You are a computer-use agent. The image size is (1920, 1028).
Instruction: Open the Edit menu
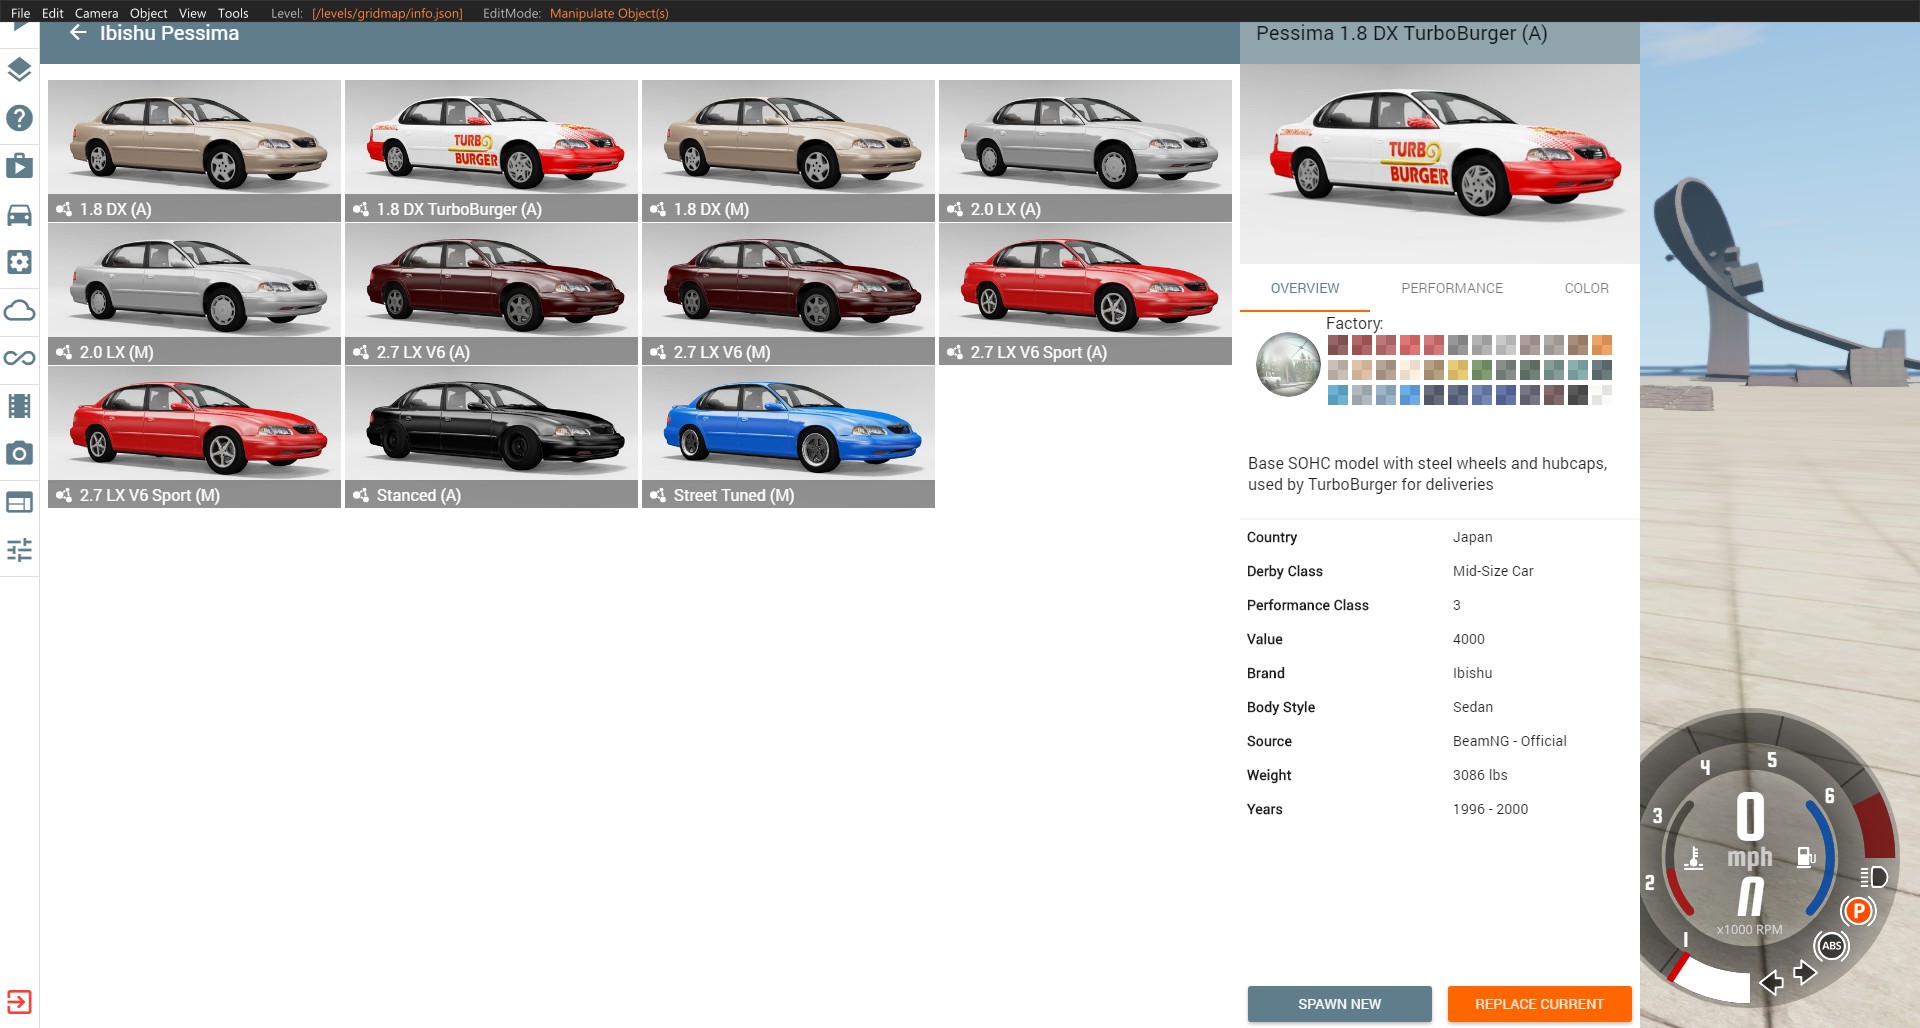click(52, 13)
